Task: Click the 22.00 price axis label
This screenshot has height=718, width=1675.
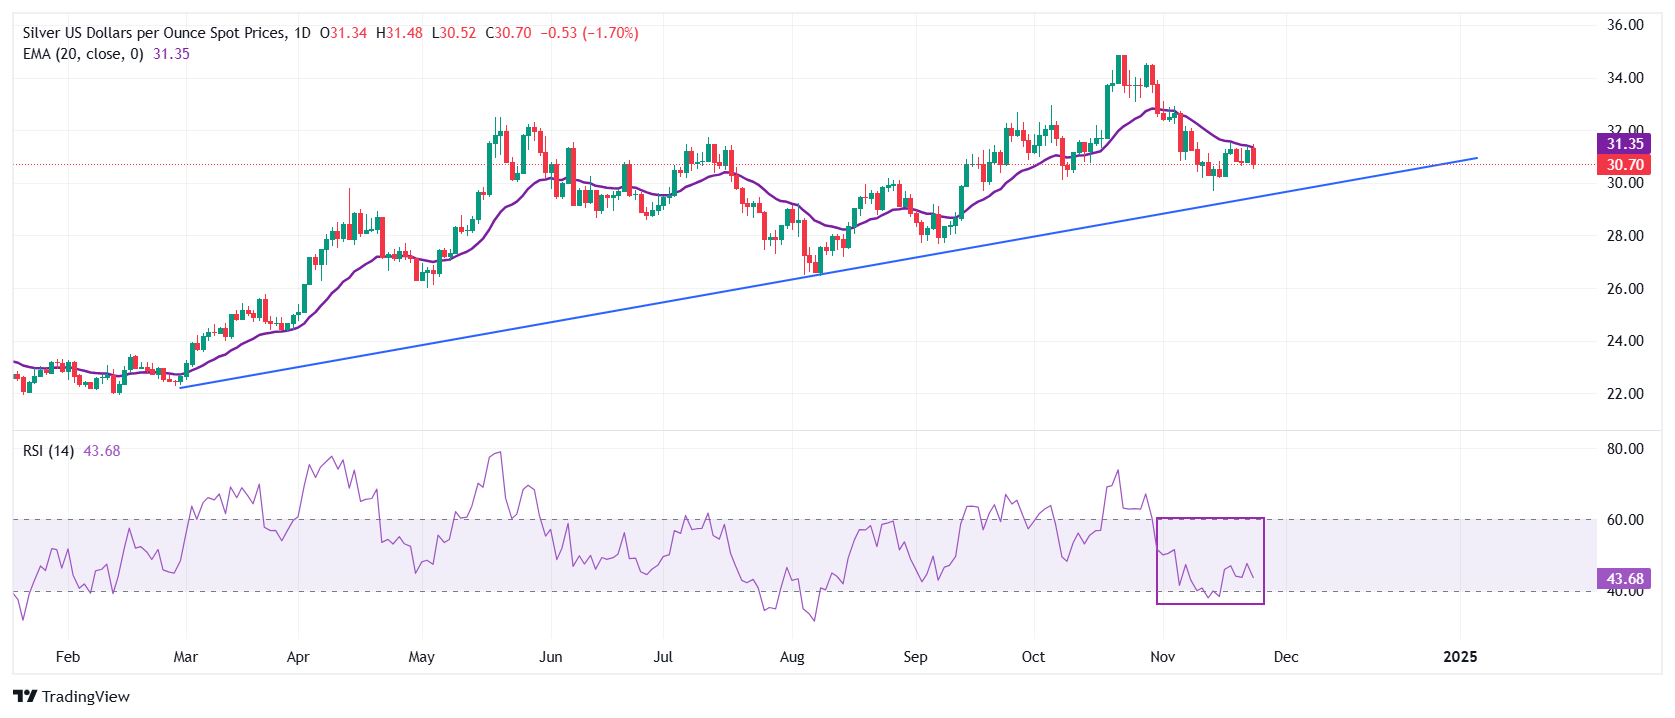Action: point(1625,394)
